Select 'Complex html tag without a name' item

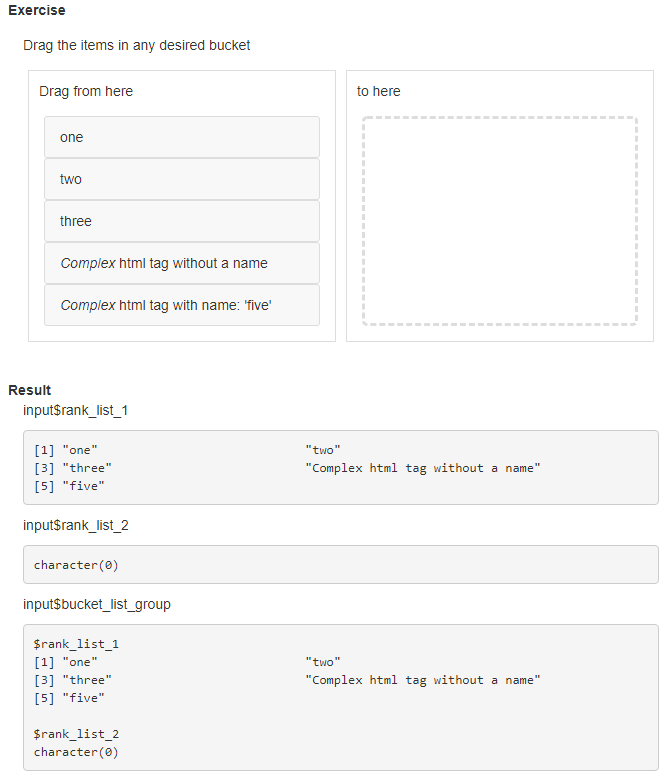[x=181, y=263]
